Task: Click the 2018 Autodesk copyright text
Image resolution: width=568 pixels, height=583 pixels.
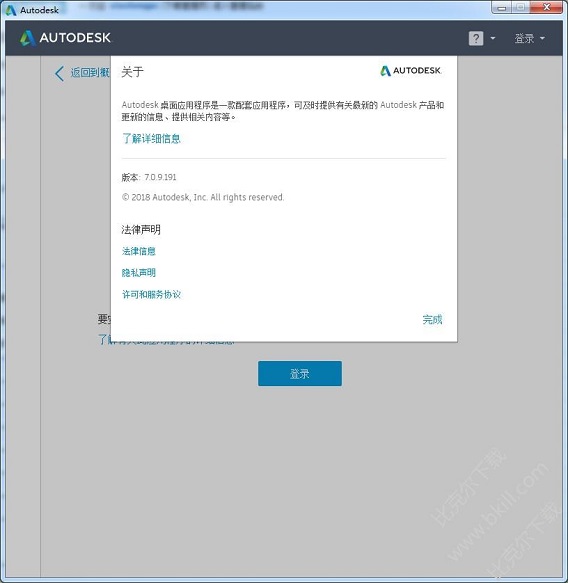Action: click(203, 197)
